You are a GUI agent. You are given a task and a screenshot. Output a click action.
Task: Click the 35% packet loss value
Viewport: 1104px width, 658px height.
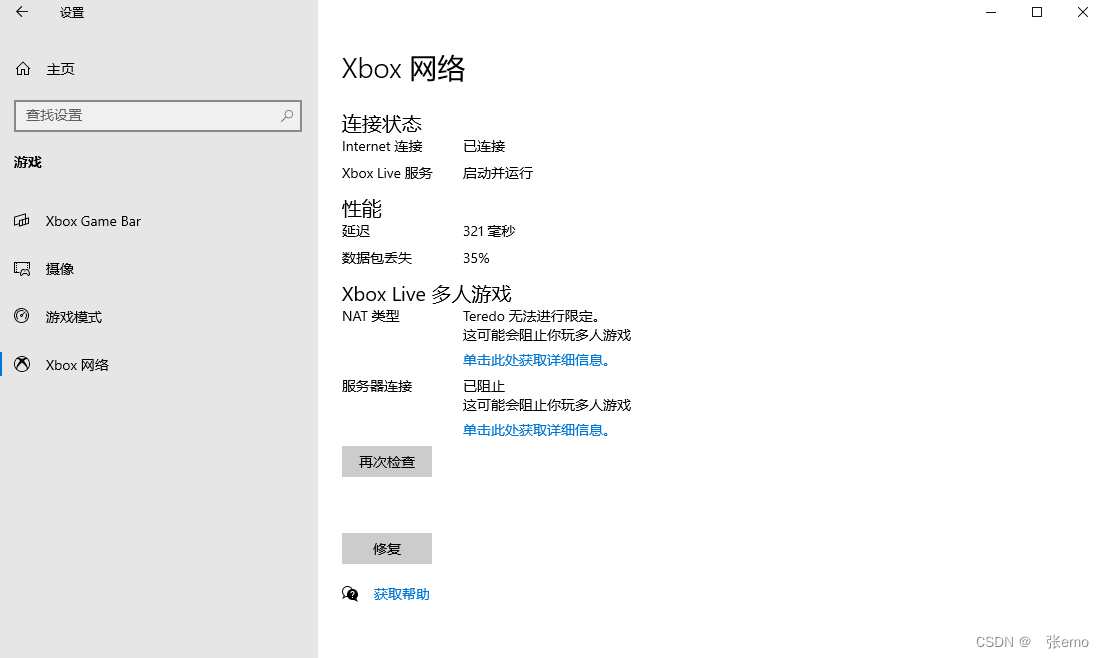(x=476, y=258)
